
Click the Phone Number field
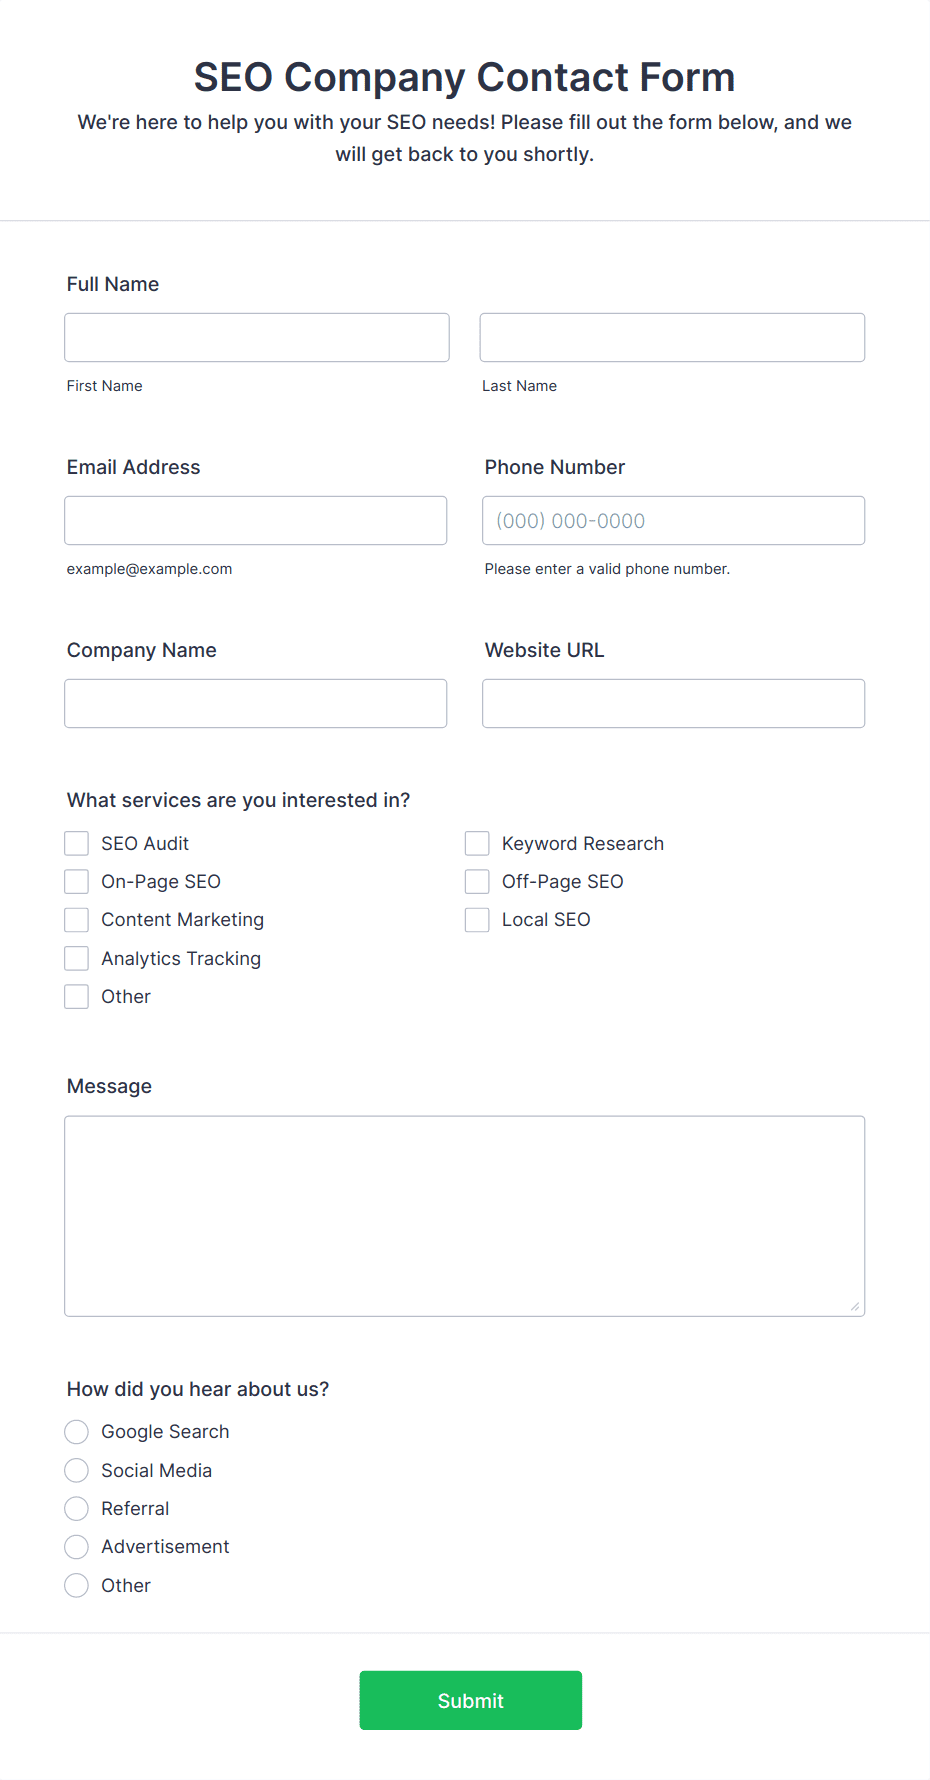click(x=673, y=521)
